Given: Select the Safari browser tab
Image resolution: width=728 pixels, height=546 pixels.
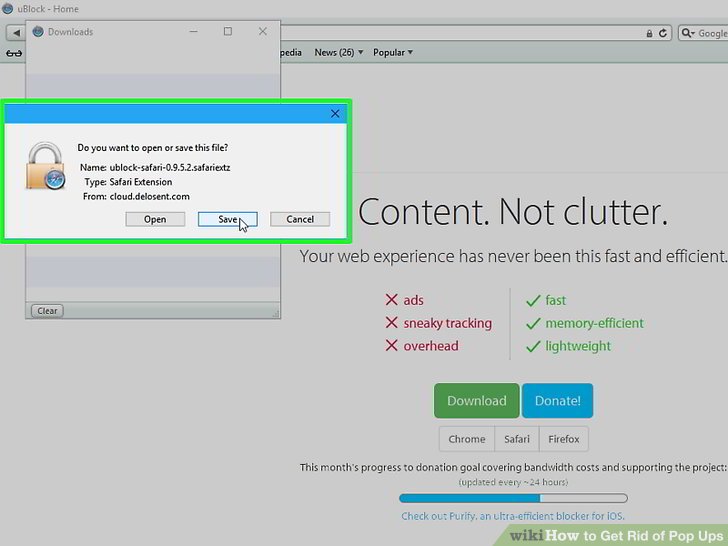Looking at the screenshot, I should [x=517, y=439].
